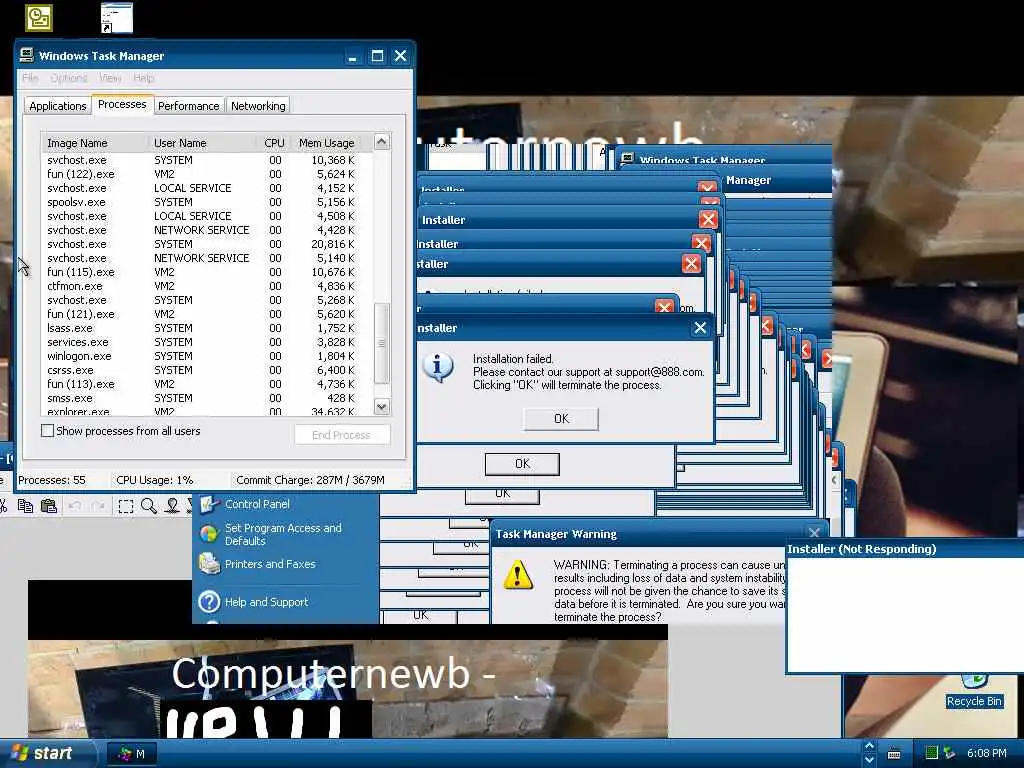Click the network connection tray icon
This screenshot has height=768, width=1024.
pos(950,753)
